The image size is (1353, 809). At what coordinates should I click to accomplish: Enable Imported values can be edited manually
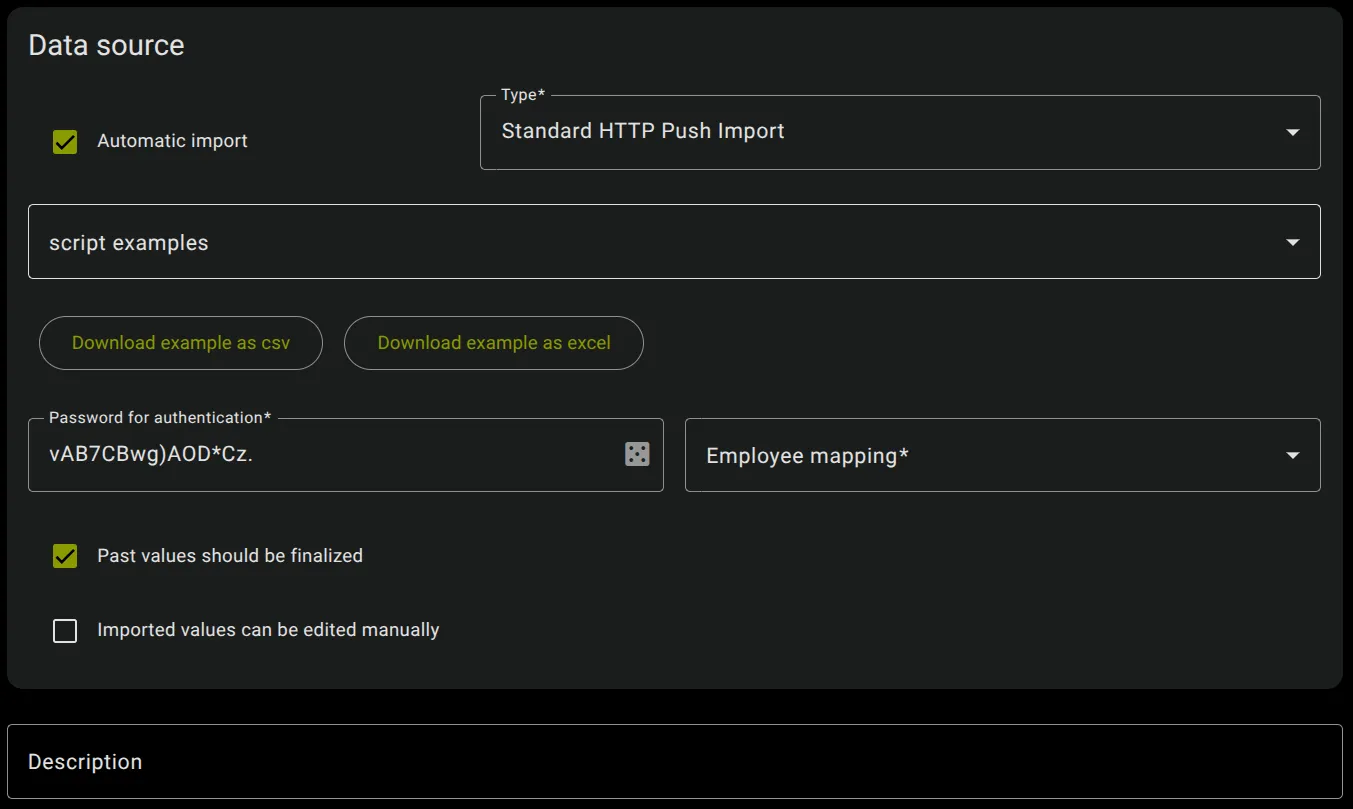(64, 630)
